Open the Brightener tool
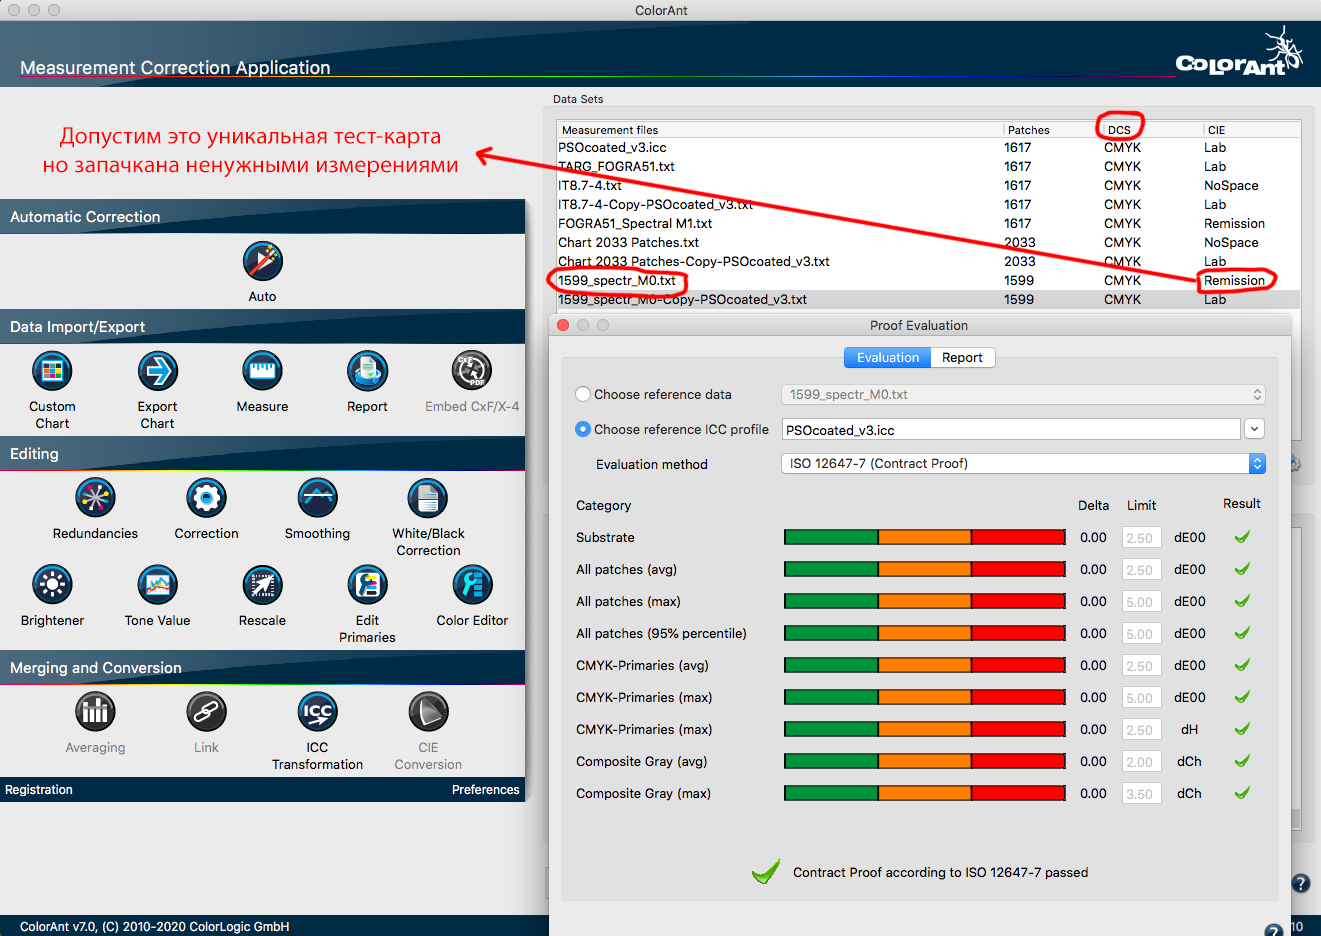Screen dimensions: 1321x936 point(52,585)
